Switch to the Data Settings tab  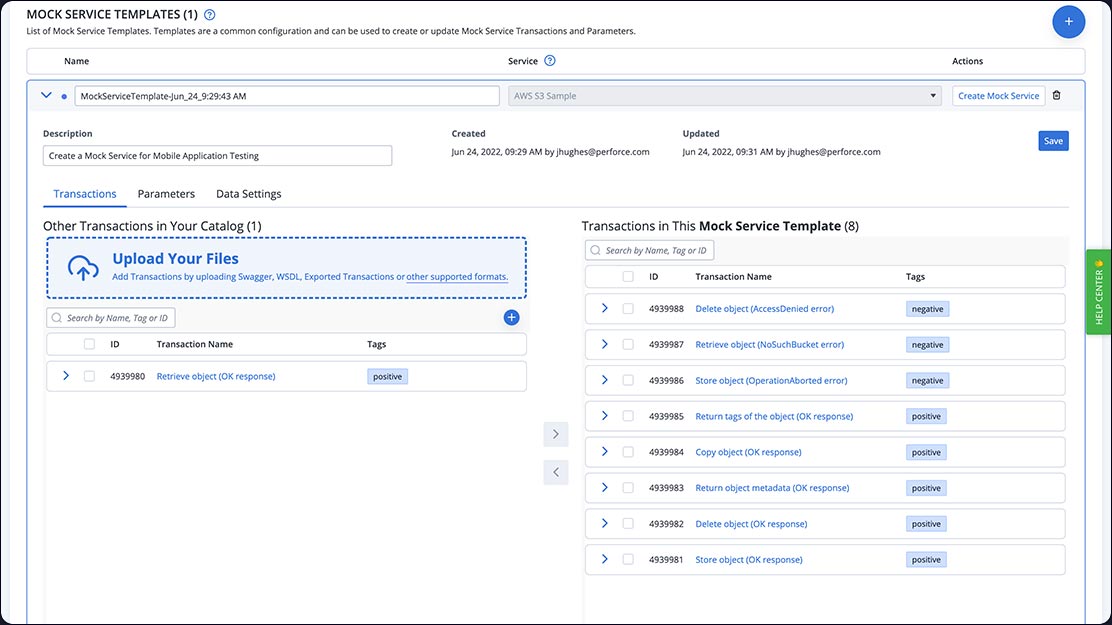pos(249,194)
